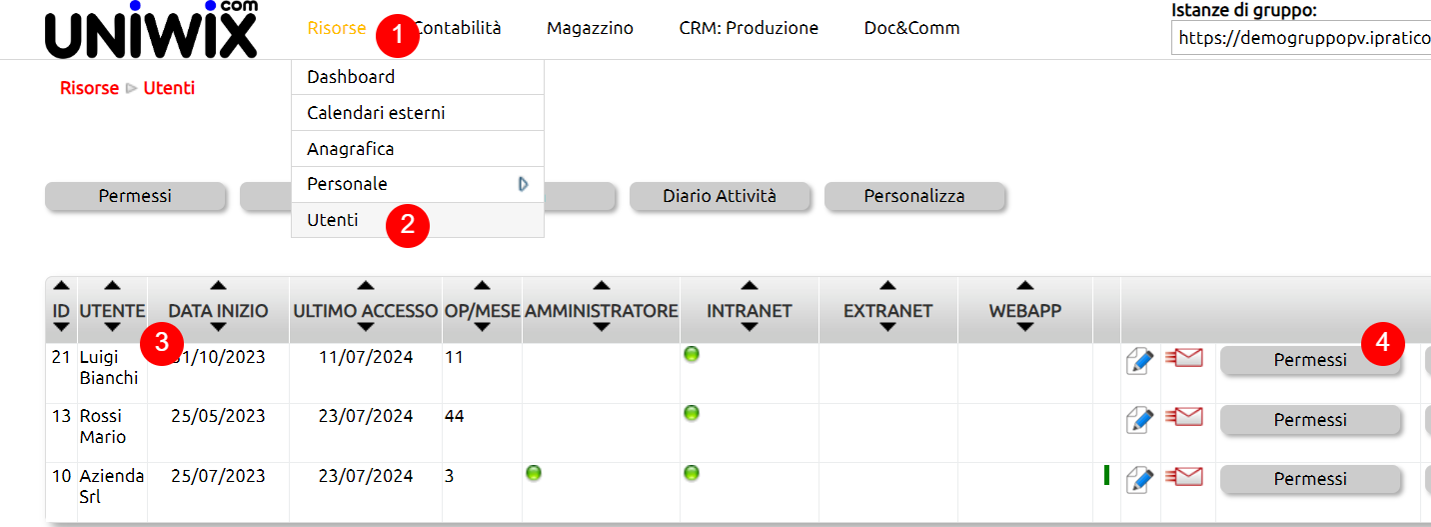Screen dimensions: 1431x527
Task: Click the edit icon for Luigi Bianchi
Action: pyautogui.click(x=1139, y=361)
